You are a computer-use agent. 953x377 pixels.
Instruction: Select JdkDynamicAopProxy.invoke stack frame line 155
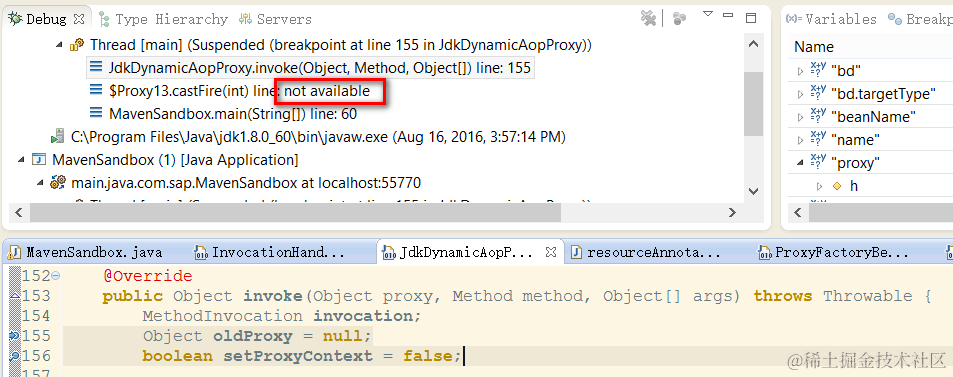click(320, 67)
